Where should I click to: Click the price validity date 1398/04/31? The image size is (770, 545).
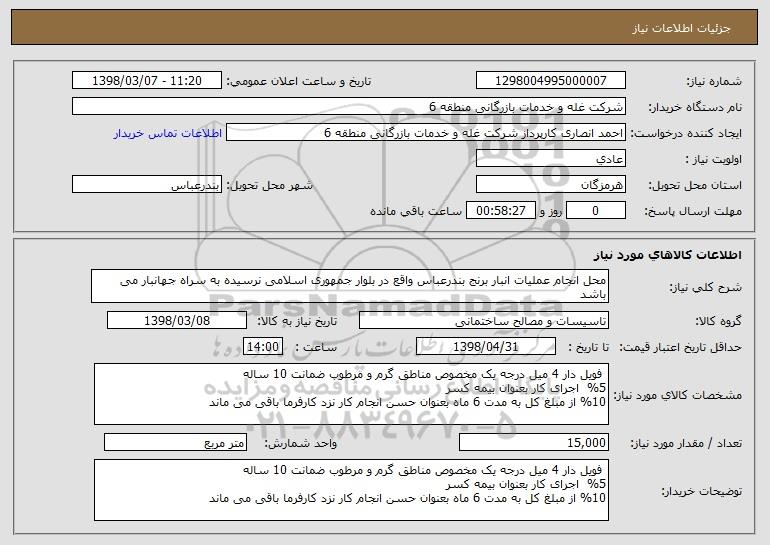tap(486, 346)
